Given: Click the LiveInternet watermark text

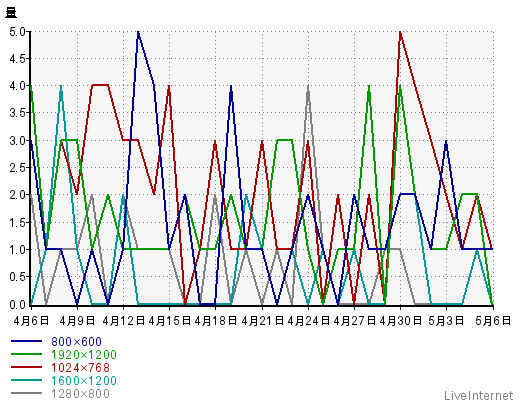Looking at the screenshot, I should coord(479,396).
